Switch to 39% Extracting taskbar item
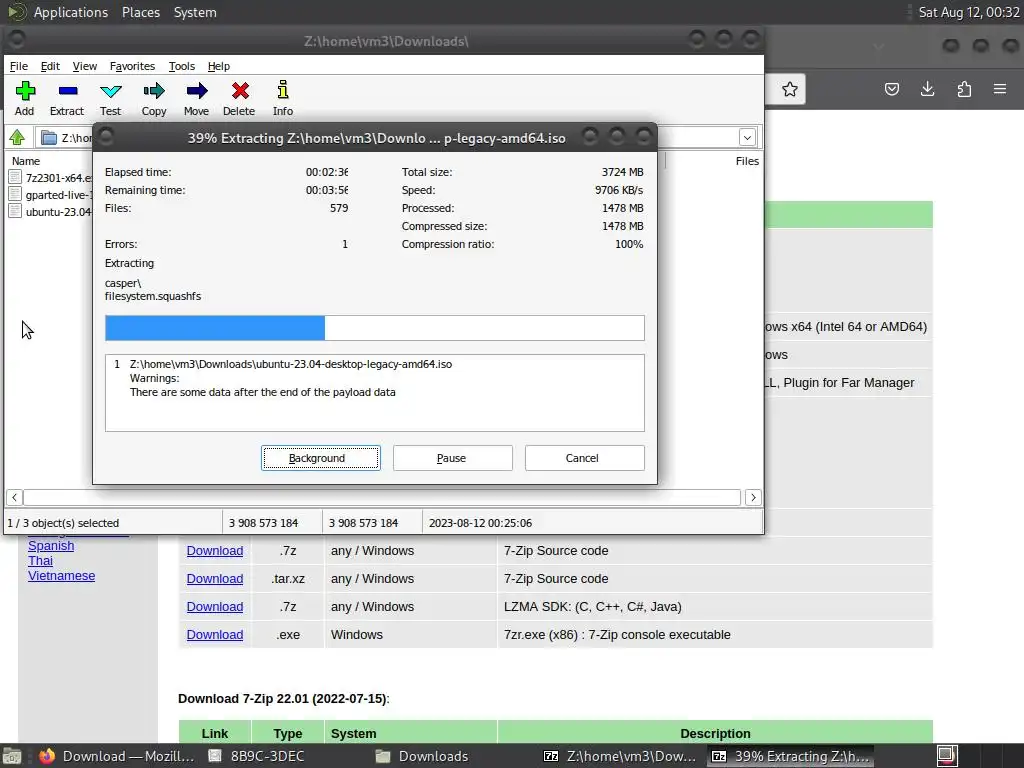The height and width of the screenshot is (768, 1024). pos(791,756)
